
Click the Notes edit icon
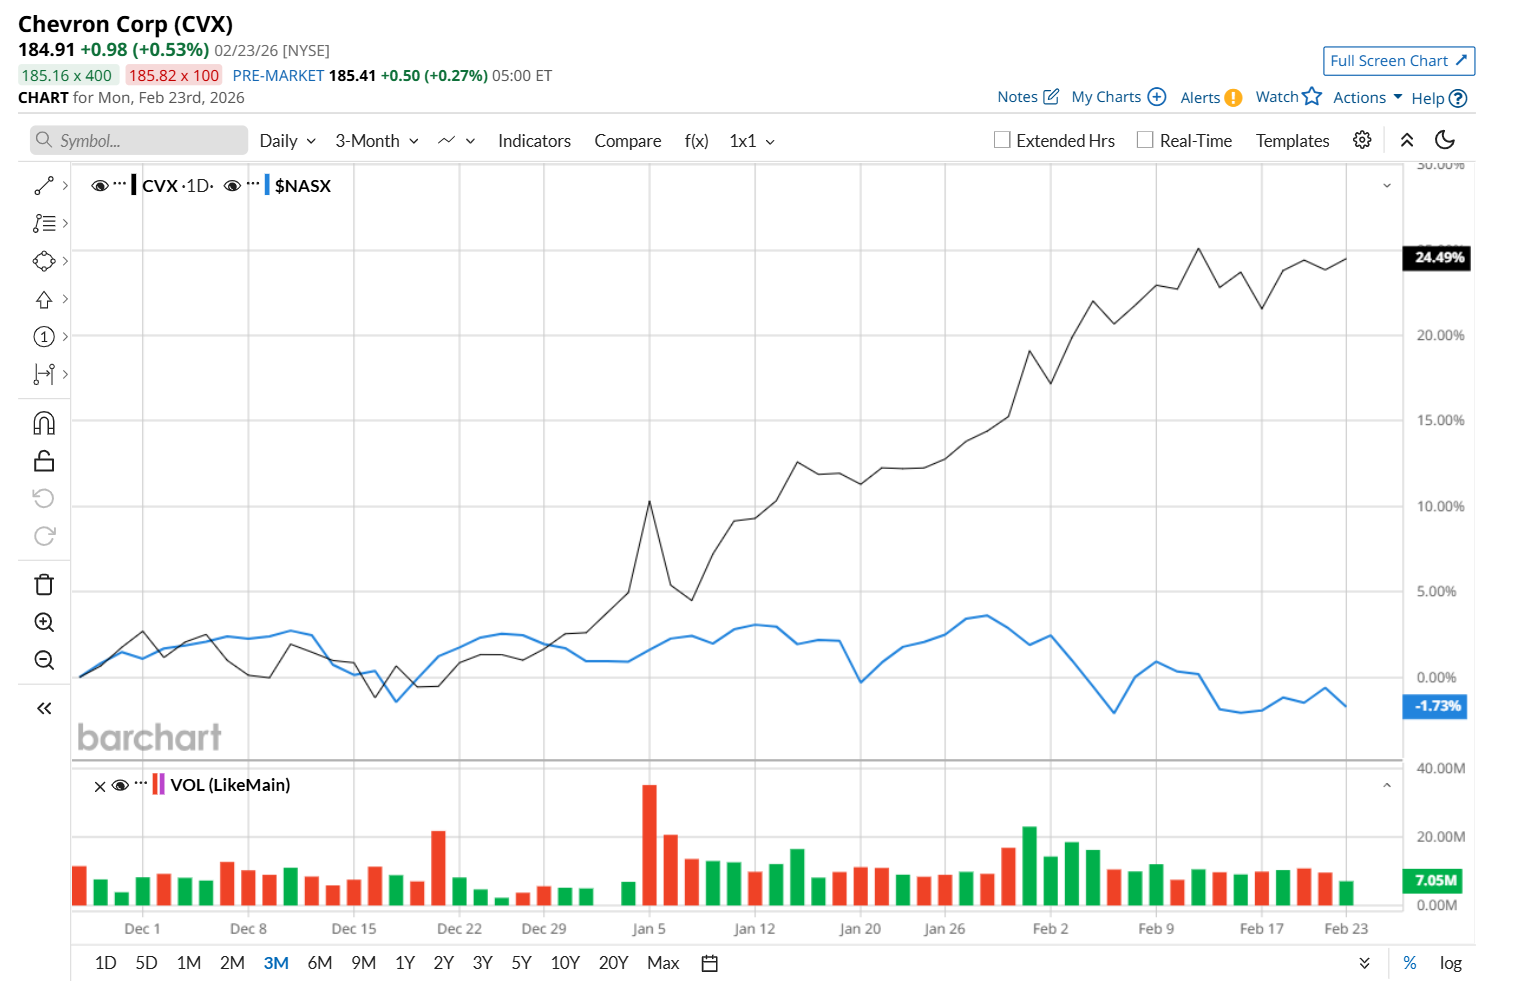(x=1051, y=97)
